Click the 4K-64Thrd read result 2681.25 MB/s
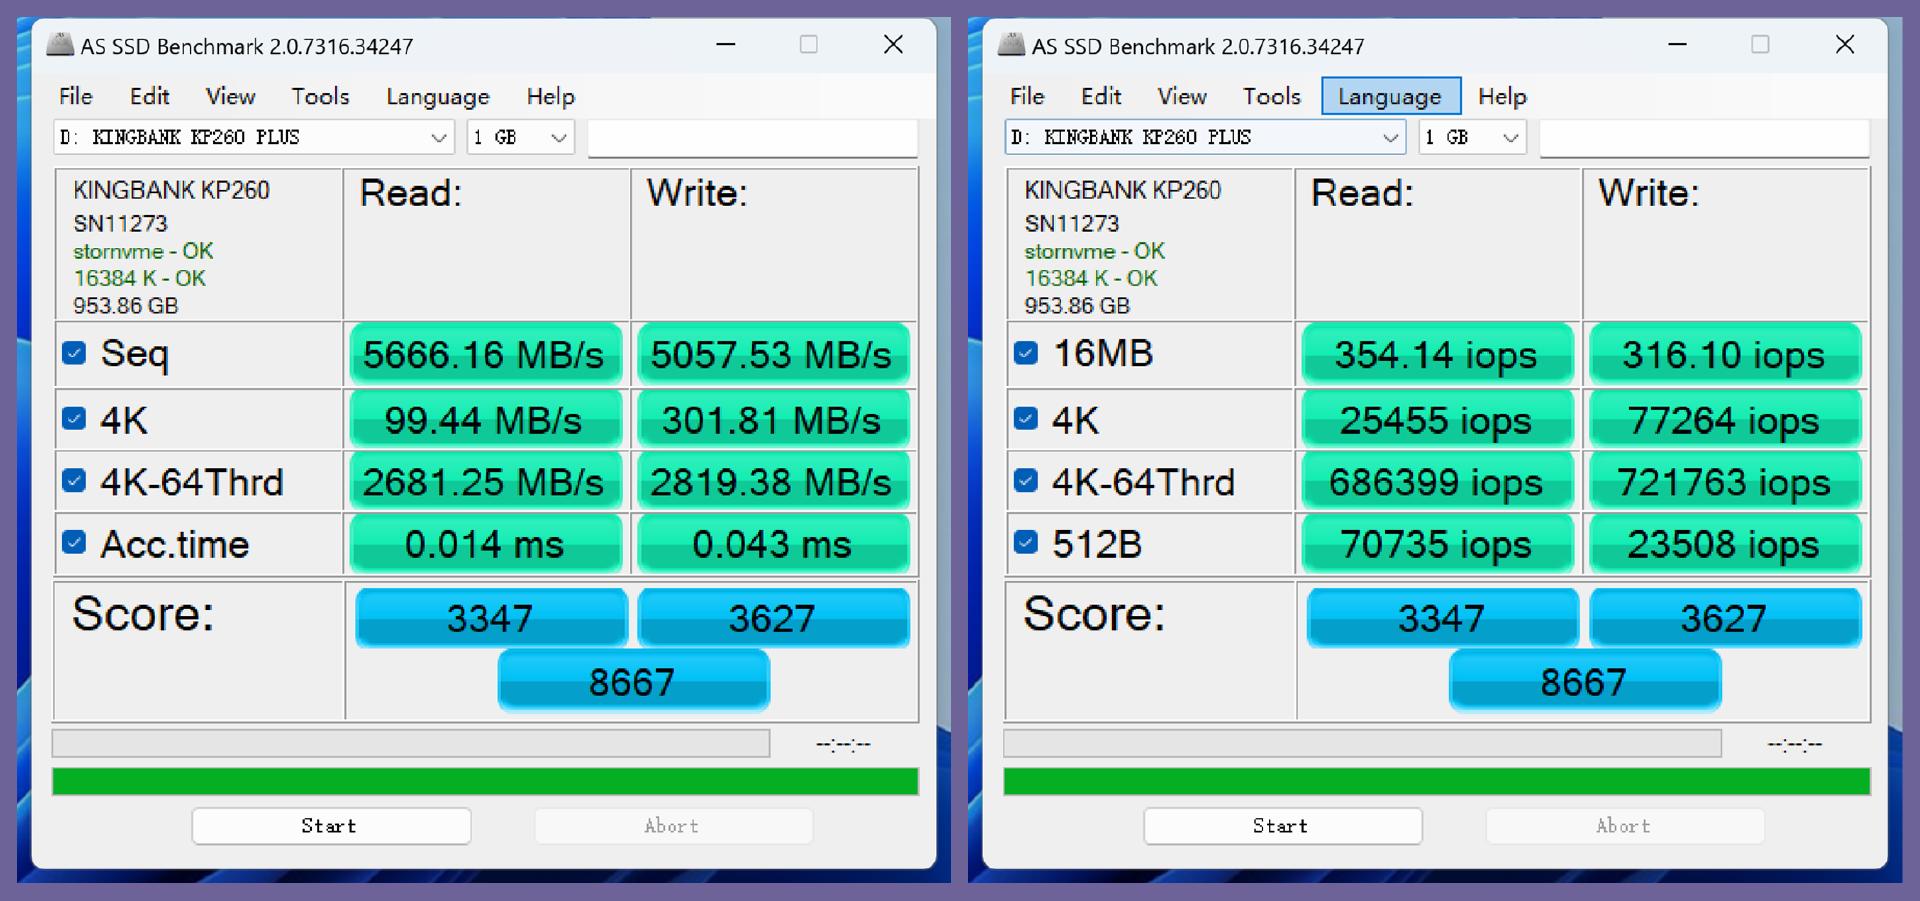 (x=485, y=481)
